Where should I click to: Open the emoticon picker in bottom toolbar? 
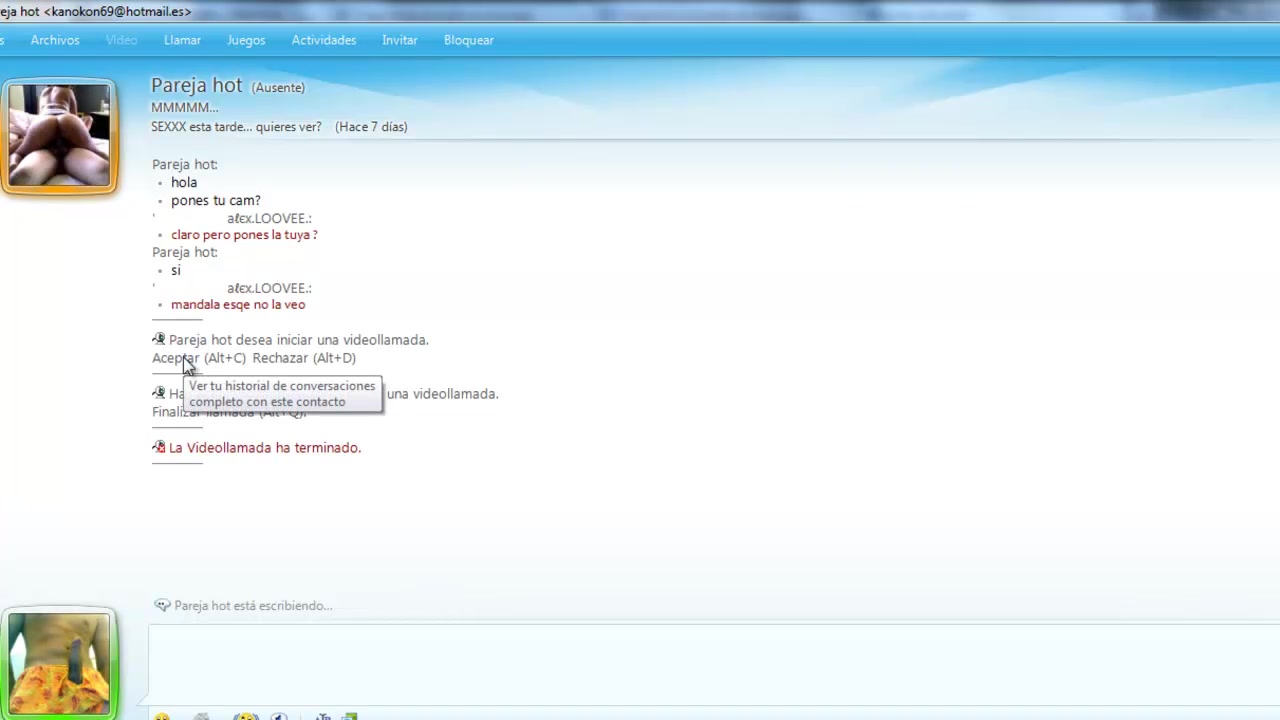pyautogui.click(x=162, y=716)
